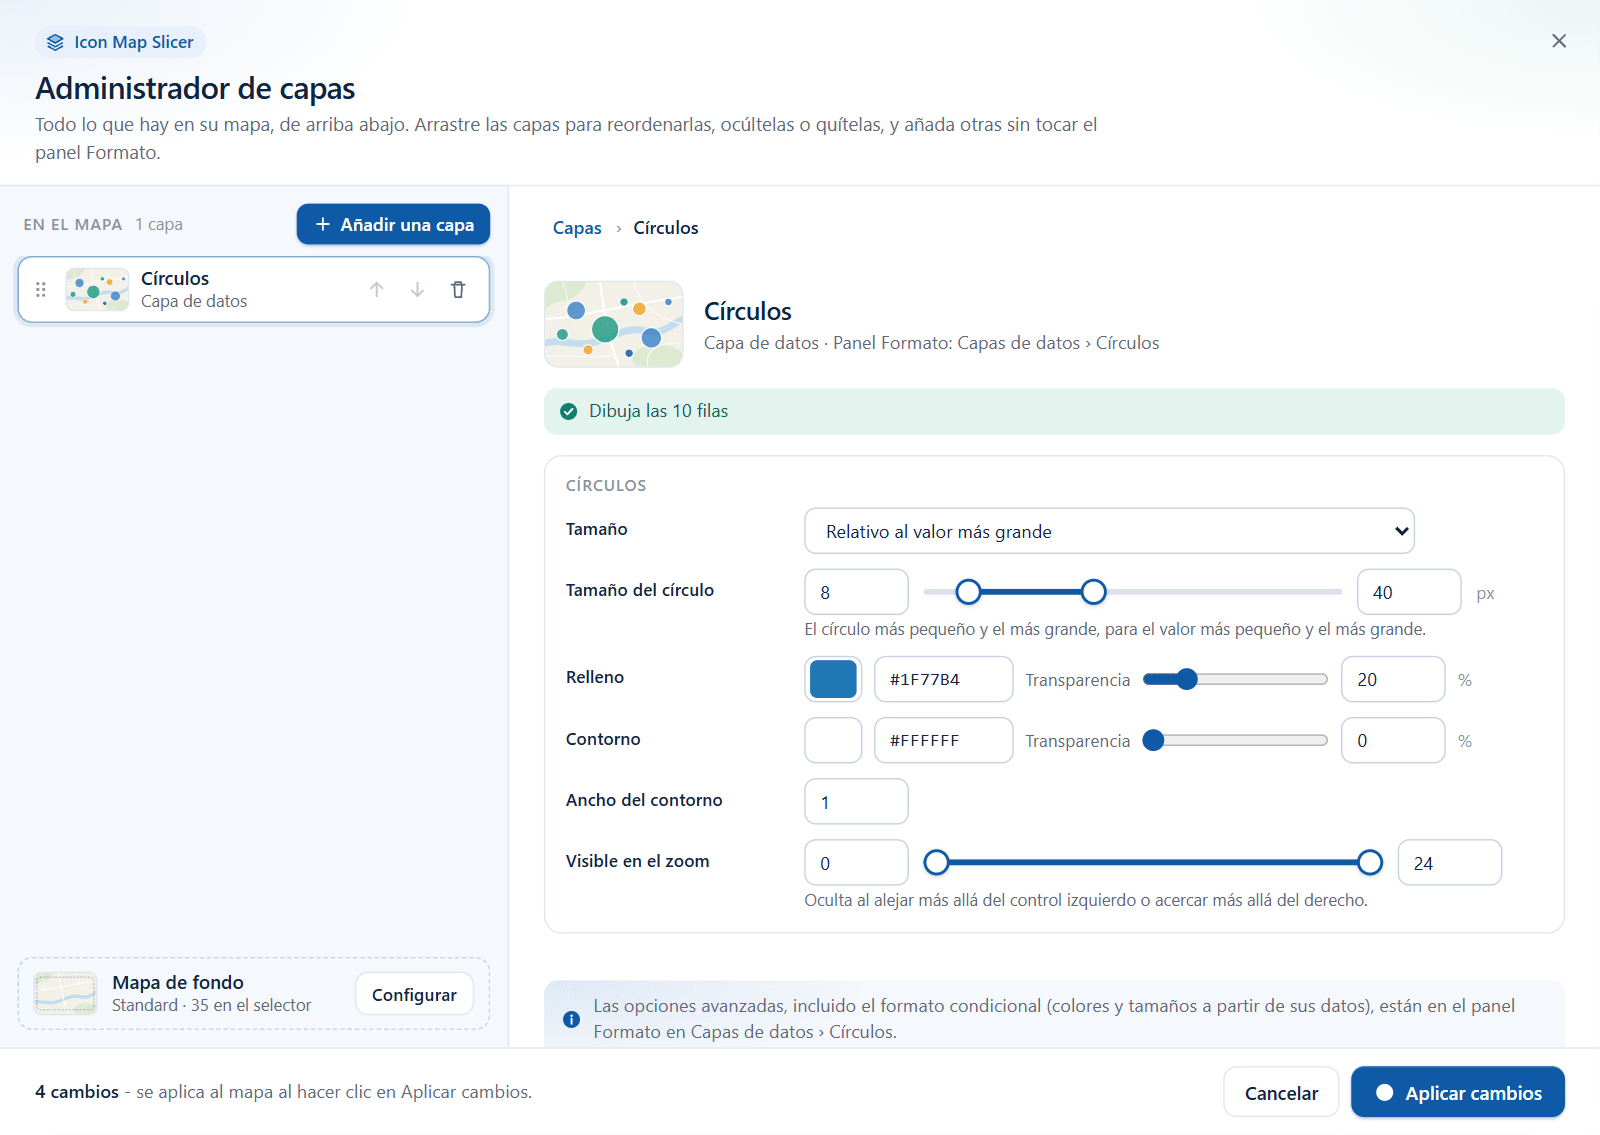Viewport: 1600px width, 1135px height.
Task: Click the Icon Map Slicer layers icon
Action: click(x=55, y=42)
